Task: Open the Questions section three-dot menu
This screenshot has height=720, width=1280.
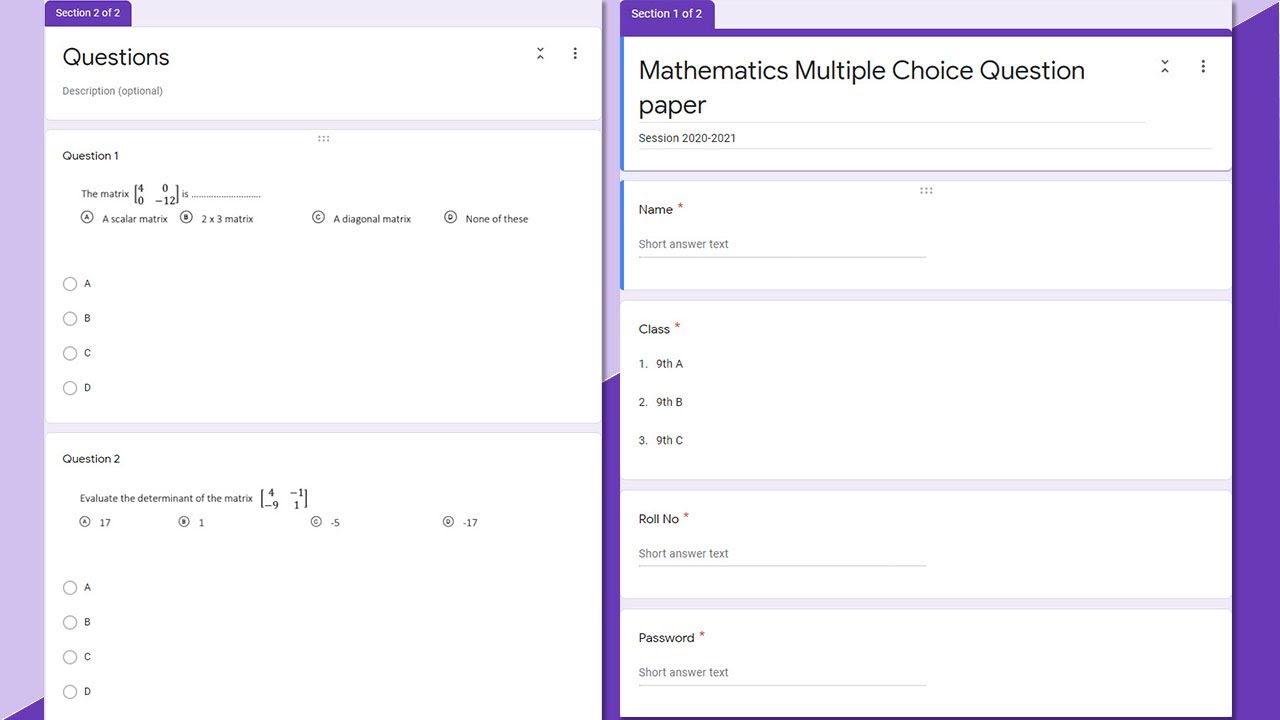Action: pos(575,54)
